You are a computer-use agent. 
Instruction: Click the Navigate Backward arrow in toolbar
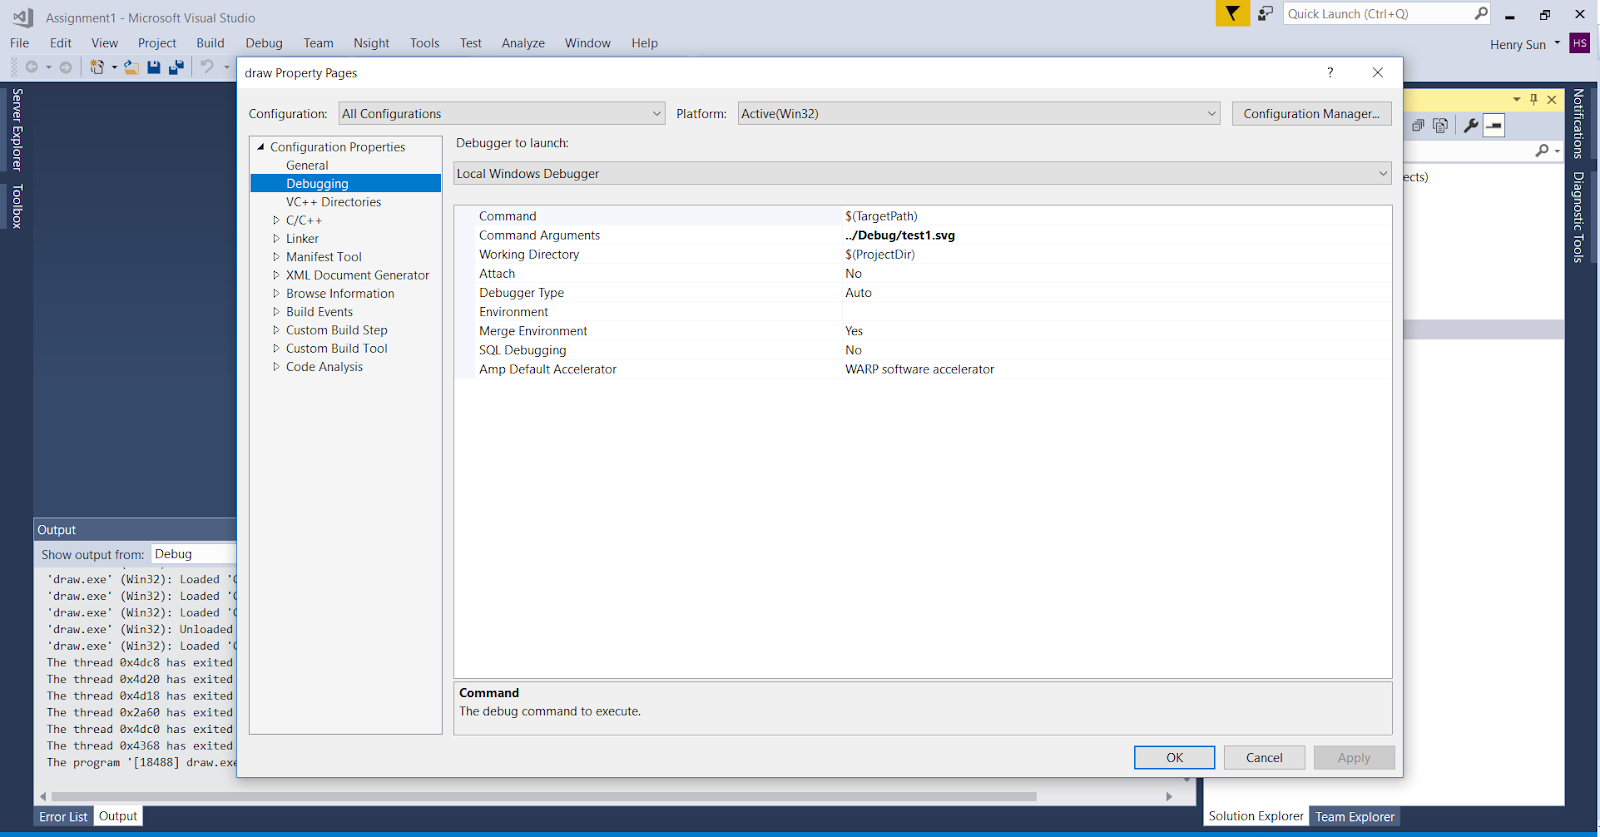pyautogui.click(x=32, y=67)
